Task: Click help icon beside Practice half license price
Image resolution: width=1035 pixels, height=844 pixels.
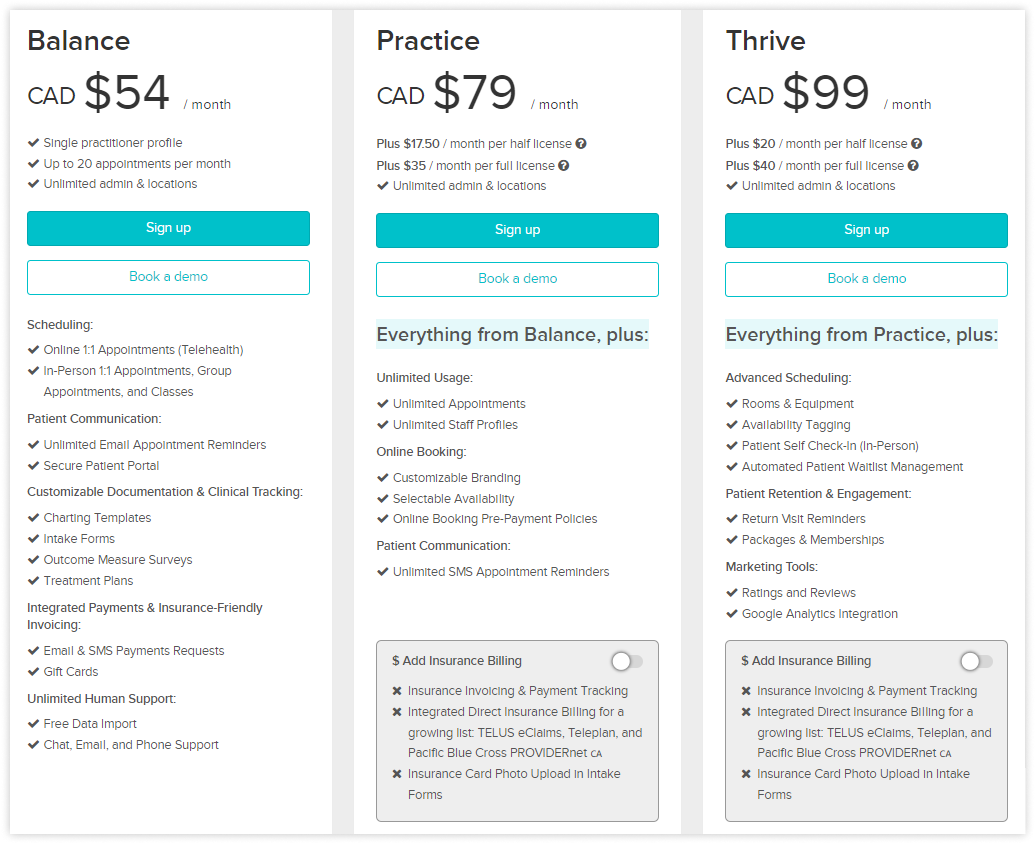Action: pyautogui.click(x=581, y=143)
